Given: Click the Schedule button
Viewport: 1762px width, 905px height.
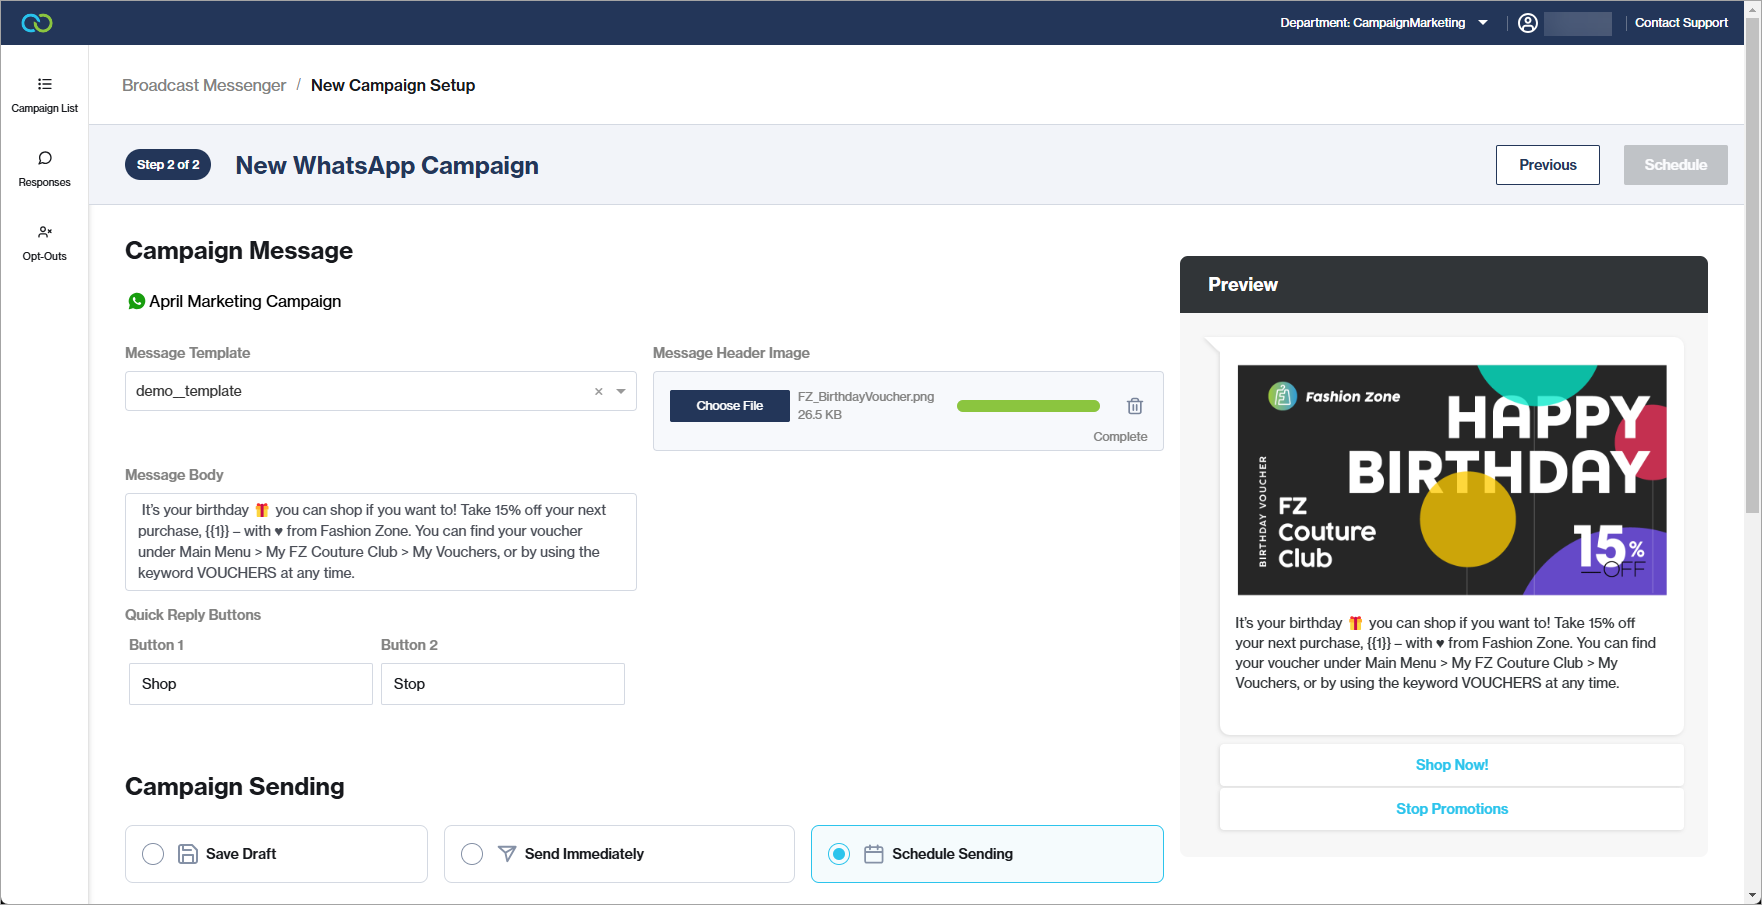Looking at the screenshot, I should (1675, 165).
